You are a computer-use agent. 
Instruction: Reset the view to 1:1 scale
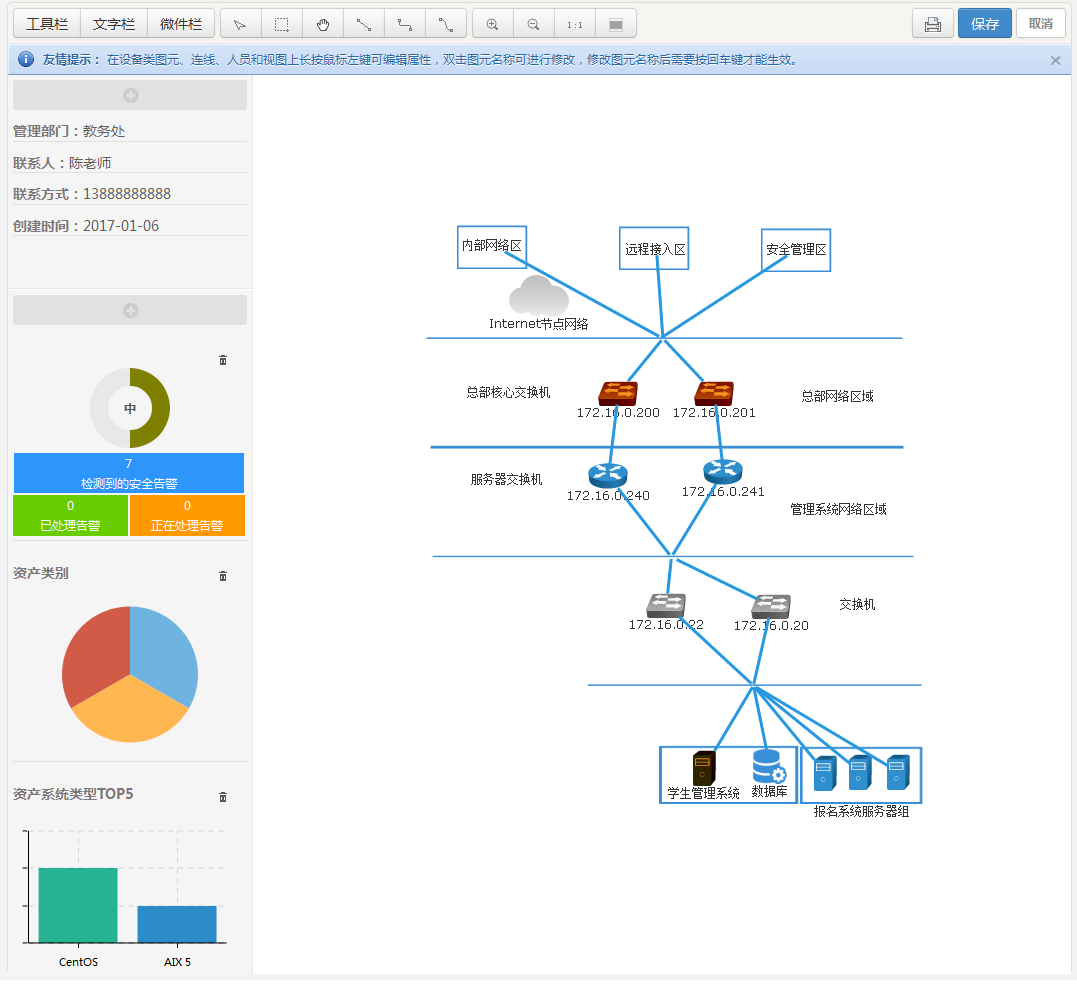[x=574, y=24]
